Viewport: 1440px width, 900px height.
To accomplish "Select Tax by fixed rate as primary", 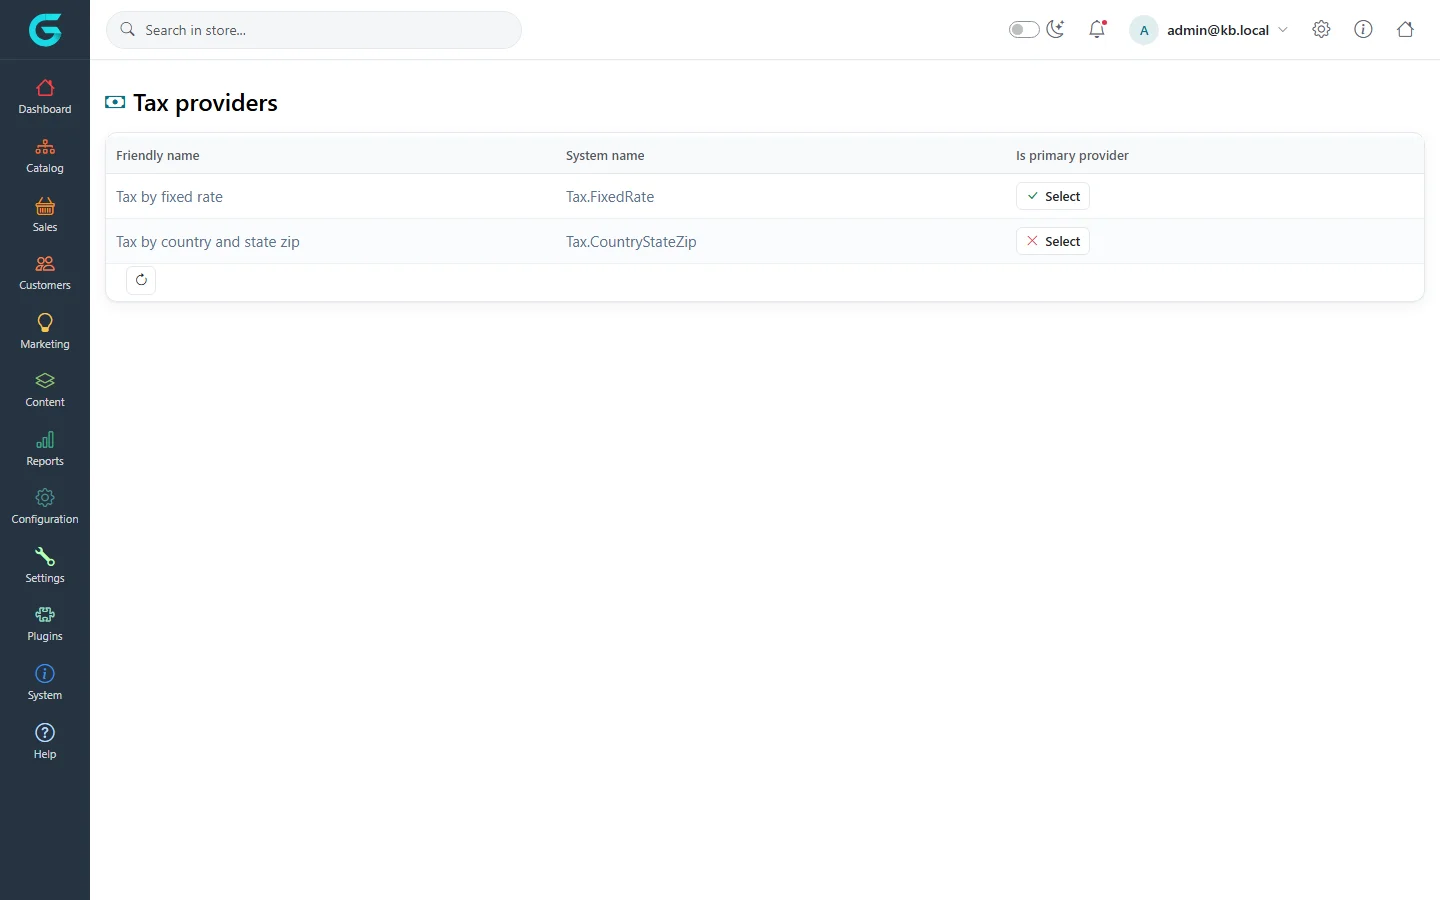I will pos(1053,197).
